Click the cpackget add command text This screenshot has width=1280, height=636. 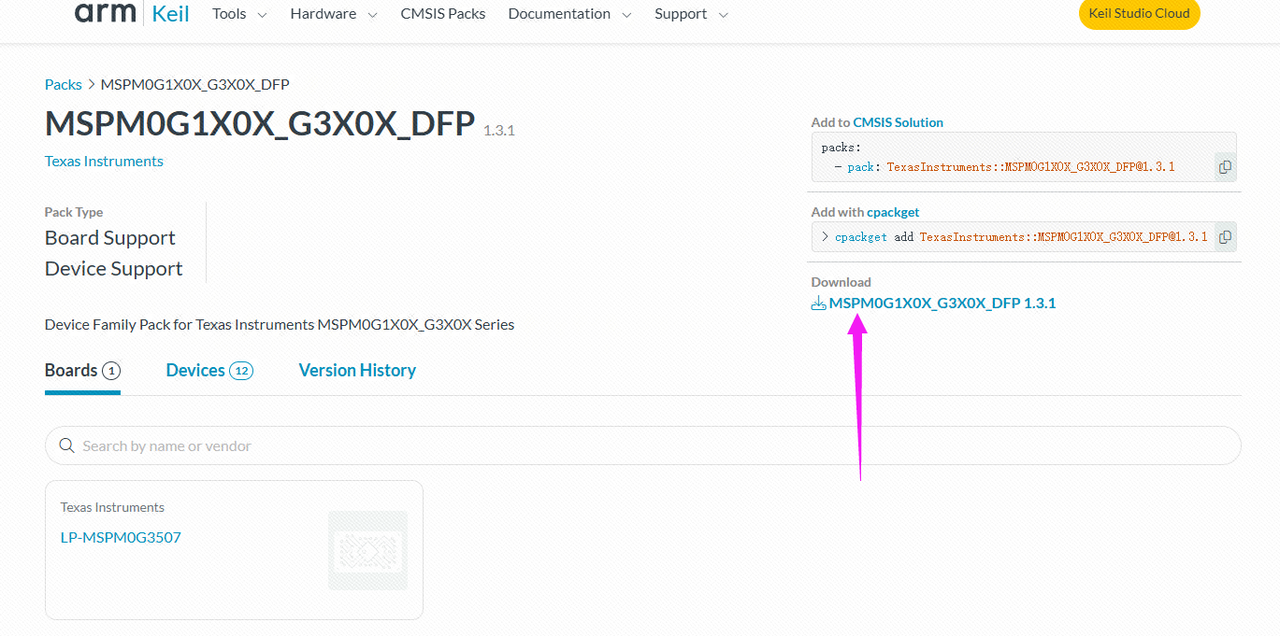pos(1021,237)
